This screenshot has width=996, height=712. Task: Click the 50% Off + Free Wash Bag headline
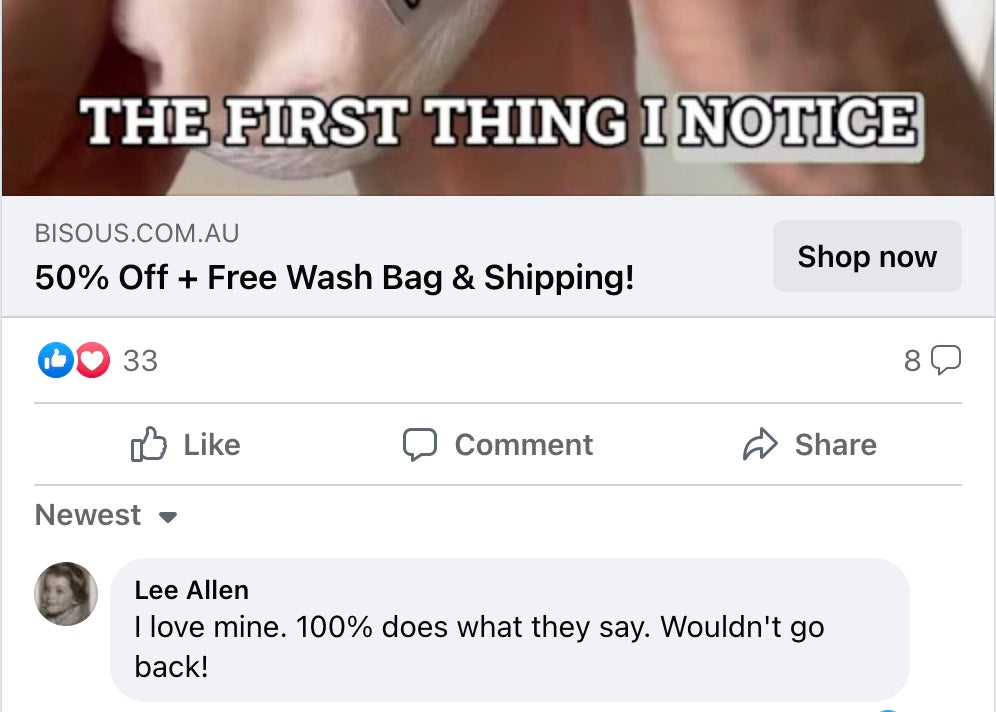[x=334, y=278]
